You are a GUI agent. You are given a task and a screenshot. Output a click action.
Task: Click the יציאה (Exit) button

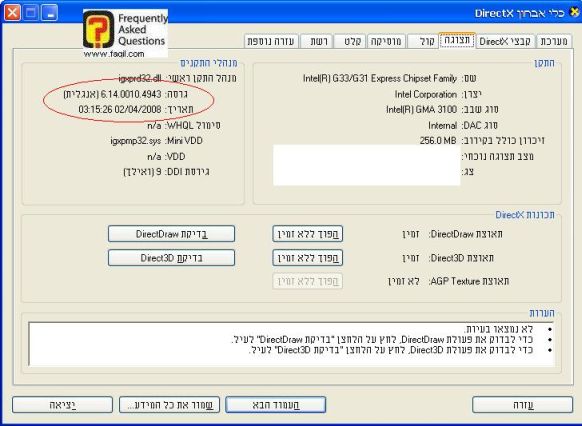(62, 404)
